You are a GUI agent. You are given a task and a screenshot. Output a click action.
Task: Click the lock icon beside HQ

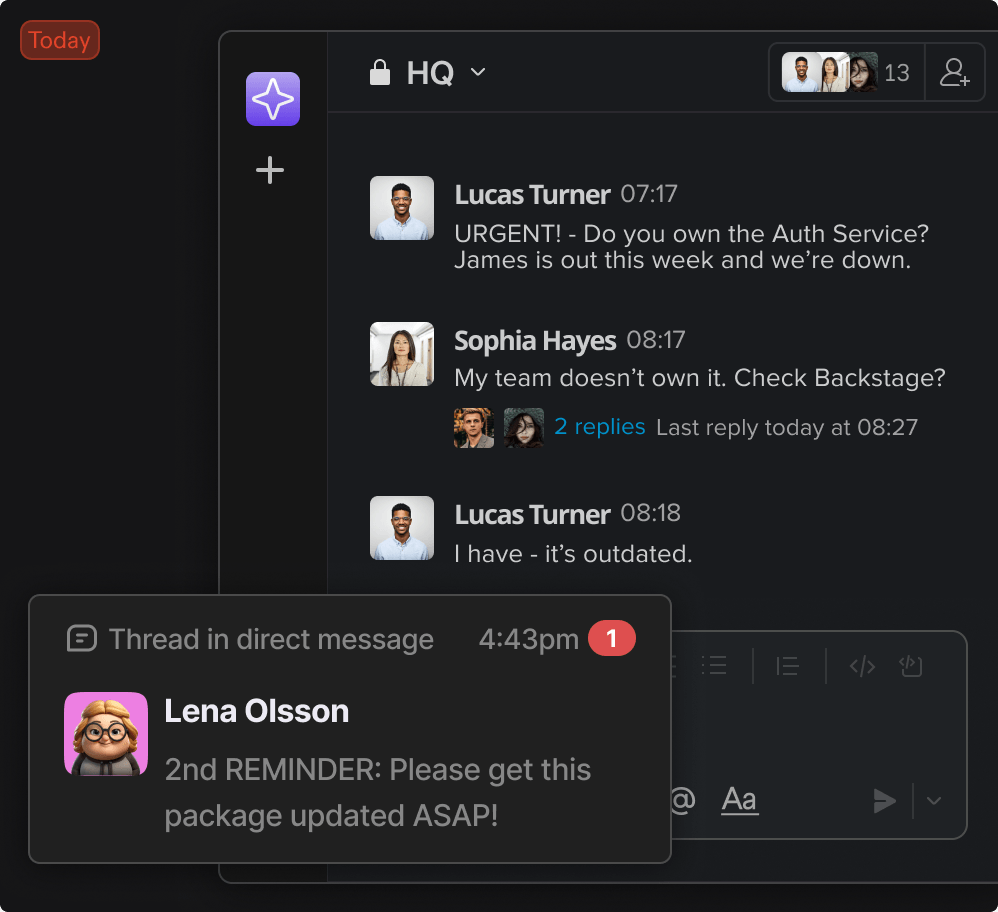coord(380,73)
